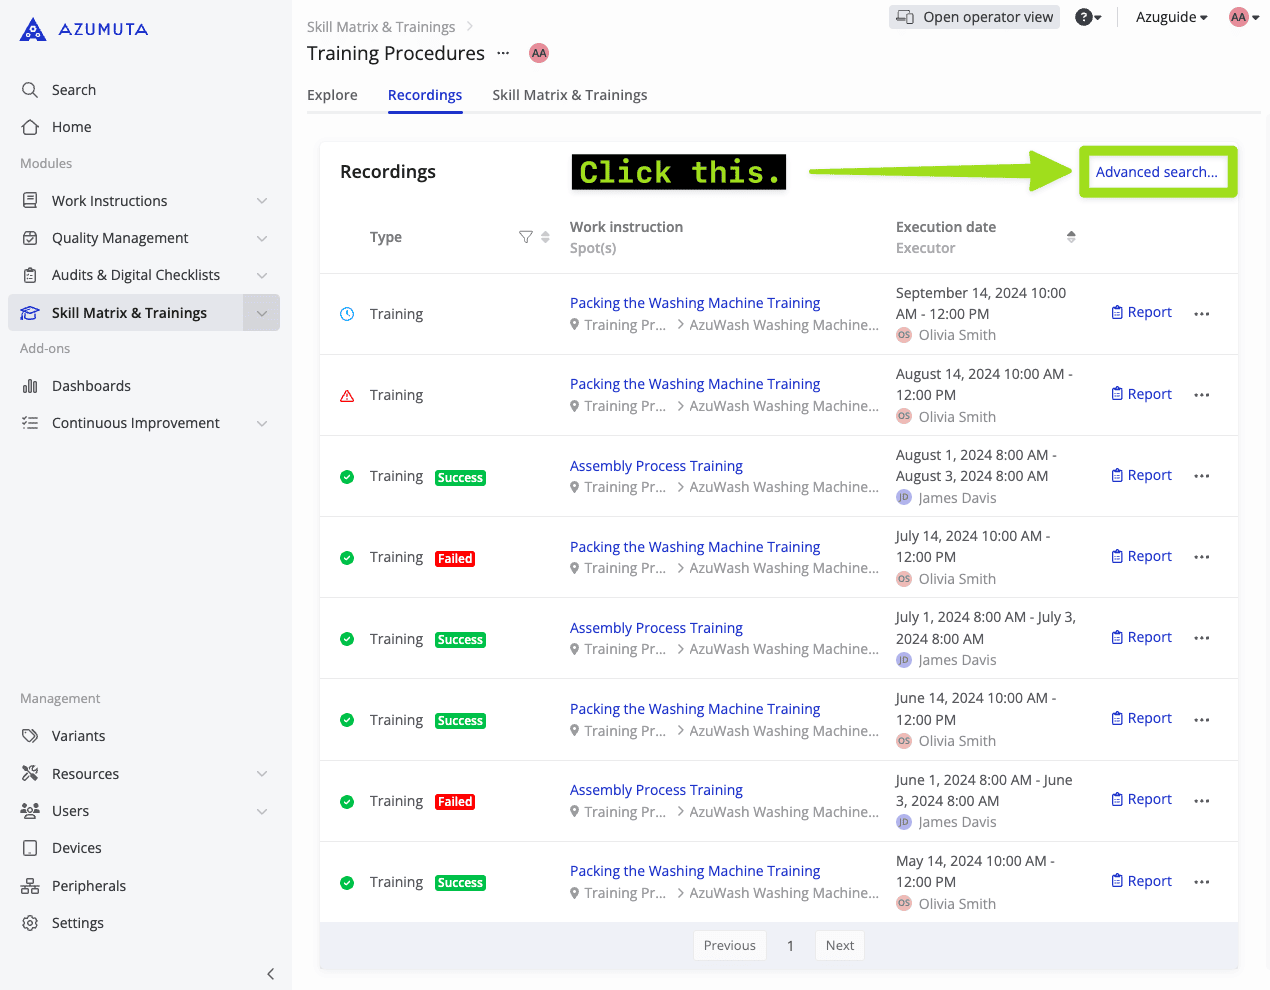Open the Variants management icon
This screenshot has width=1270, height=990.
30,735
